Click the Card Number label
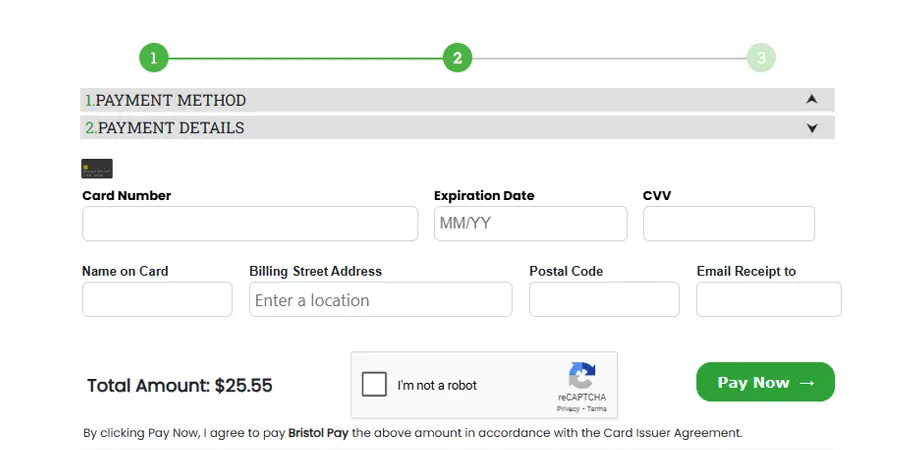 click(x=127, y=196)
